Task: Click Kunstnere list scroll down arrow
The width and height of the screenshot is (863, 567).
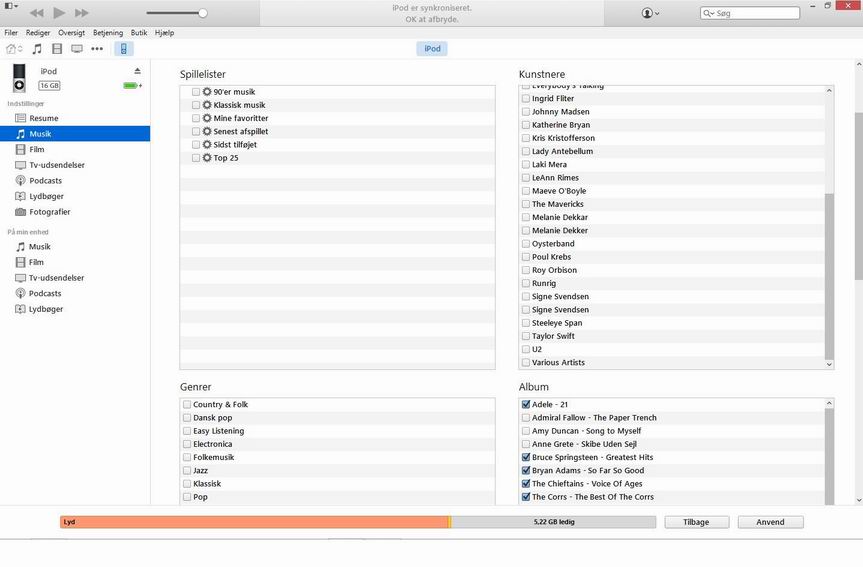Action: [829, 364]
